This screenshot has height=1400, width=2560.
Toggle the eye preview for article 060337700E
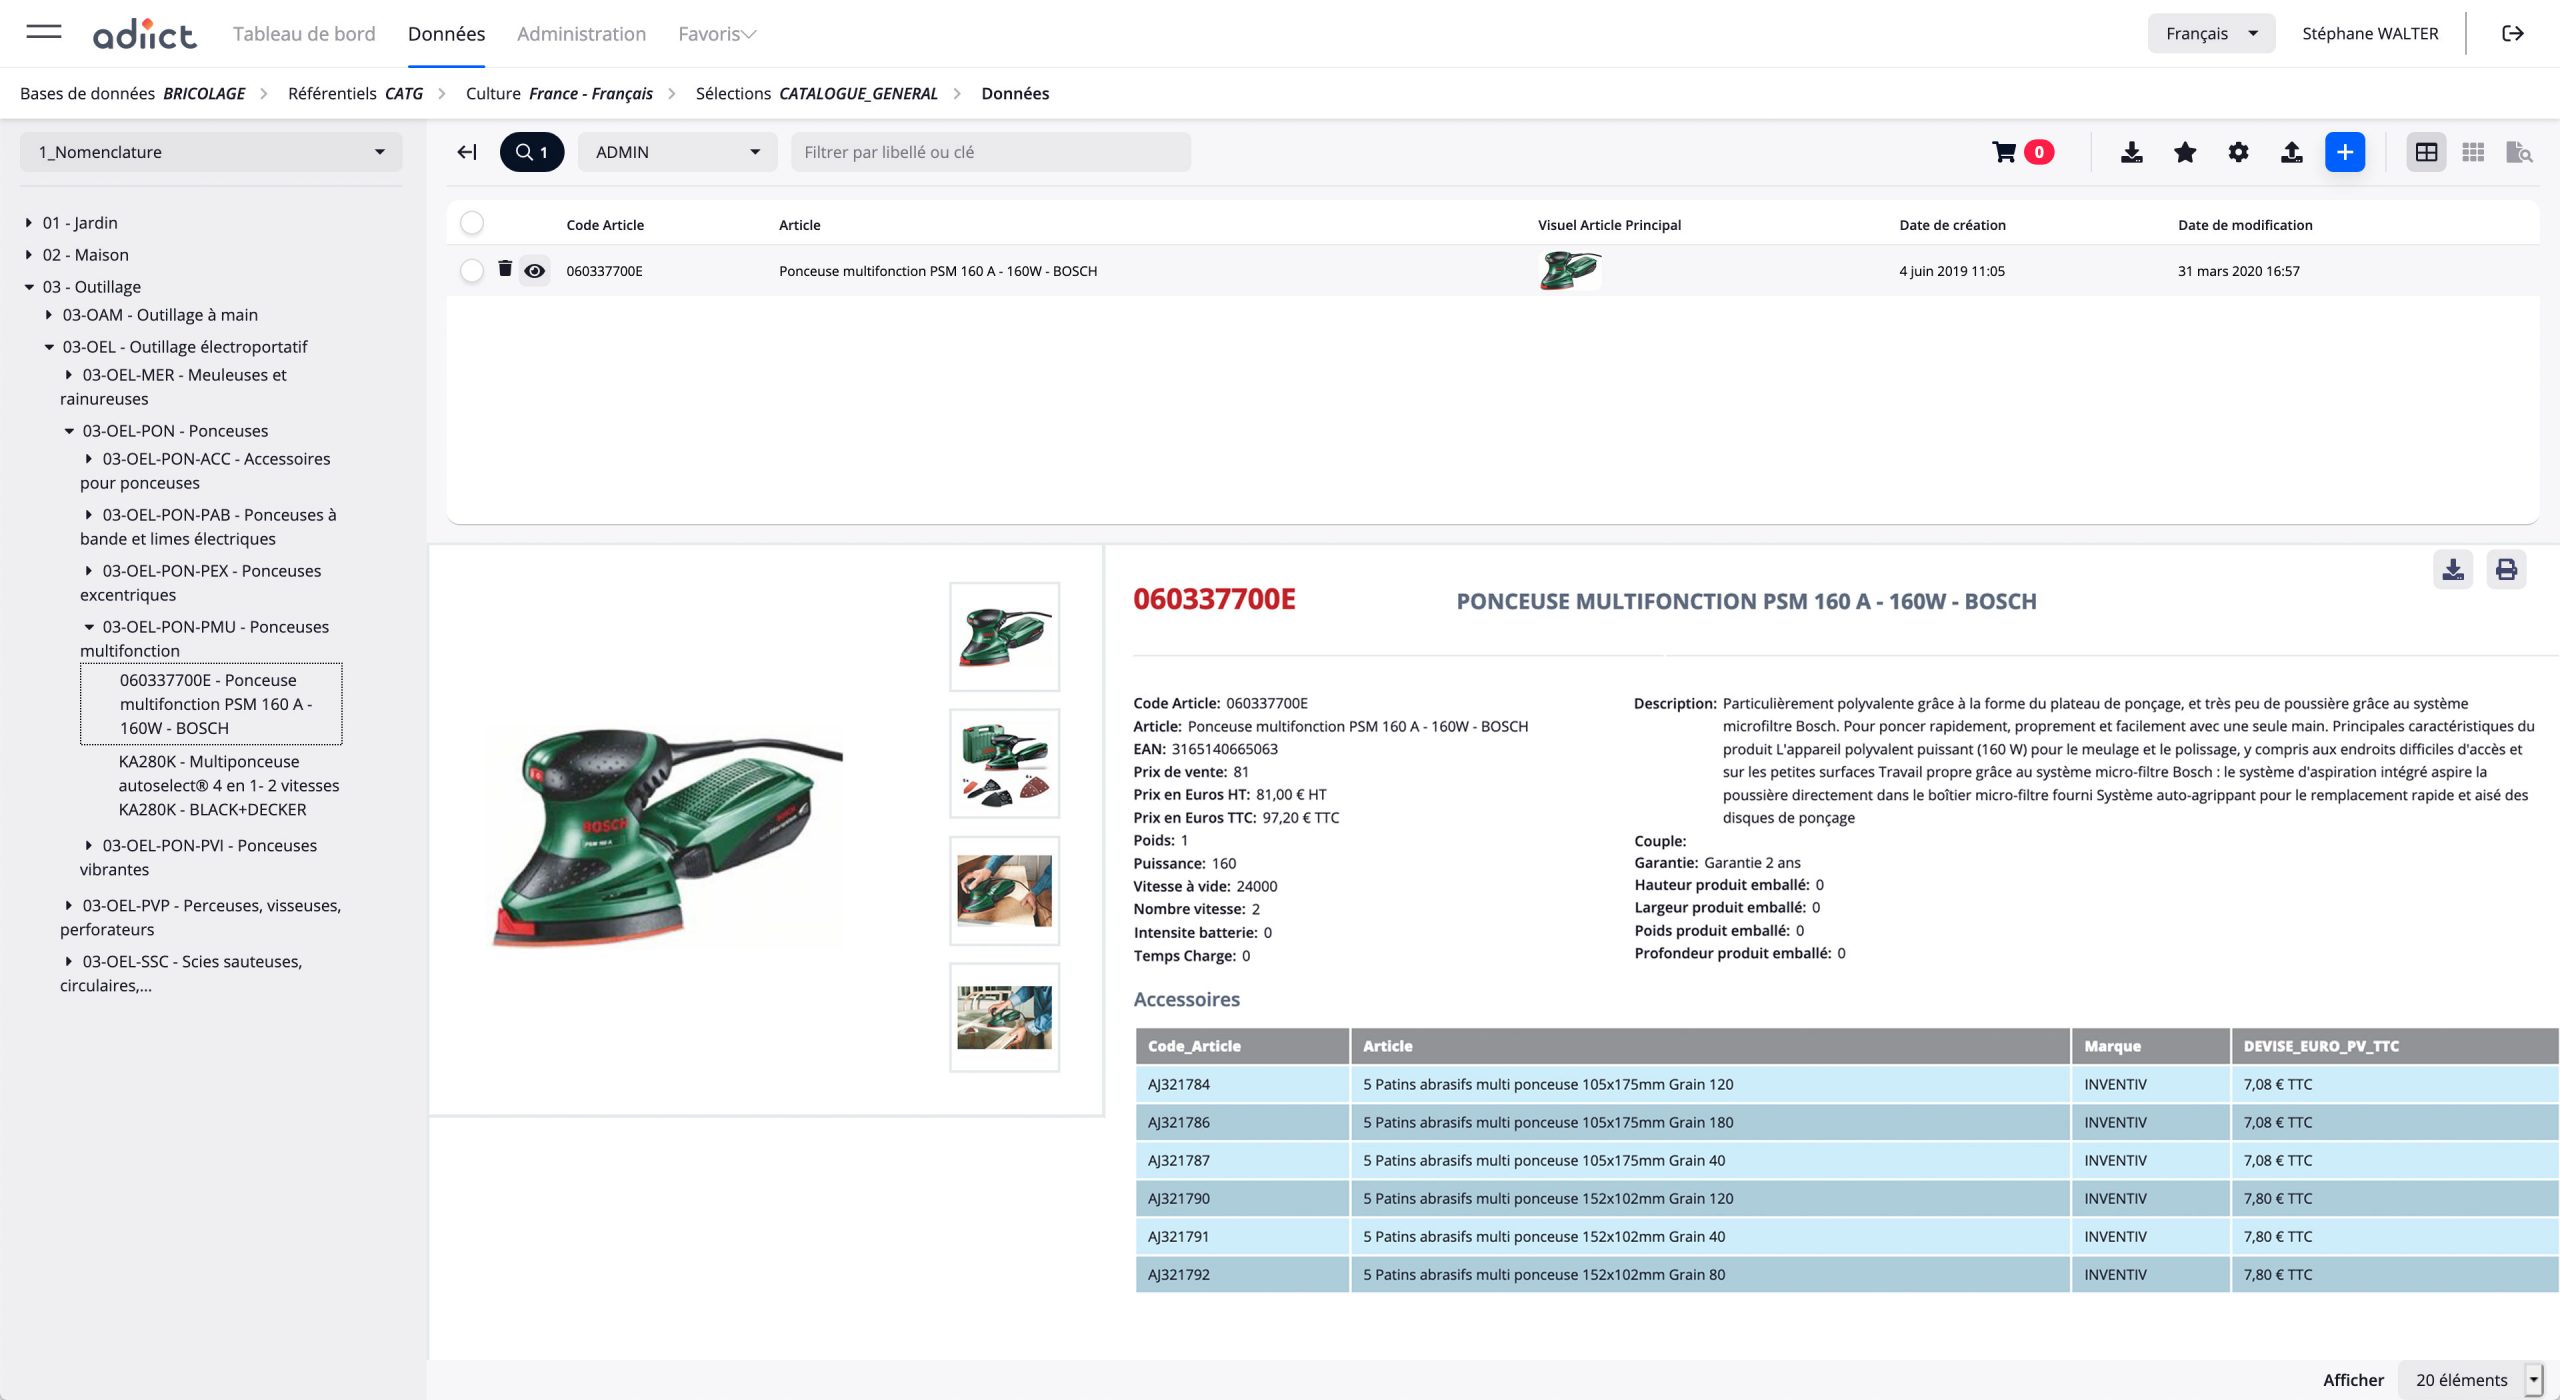click(x=535, y=271)
